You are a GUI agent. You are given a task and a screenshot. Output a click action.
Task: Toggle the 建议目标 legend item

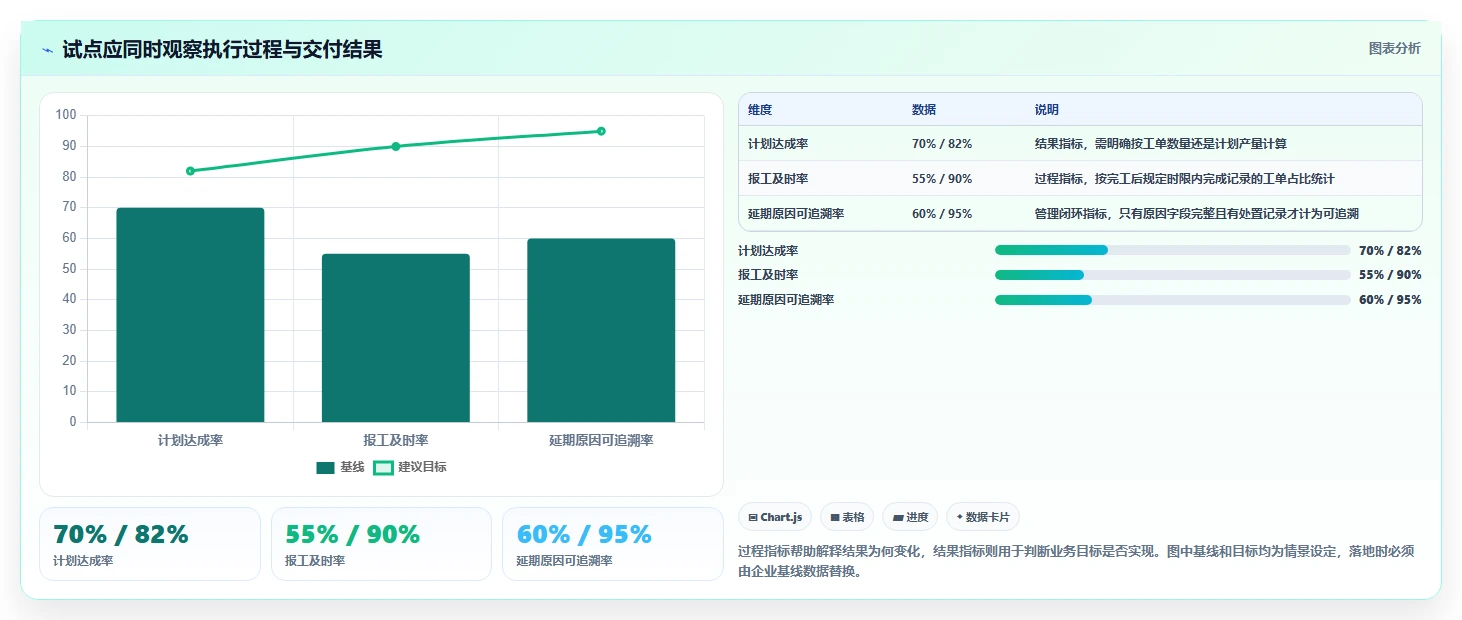click(410, 467)
